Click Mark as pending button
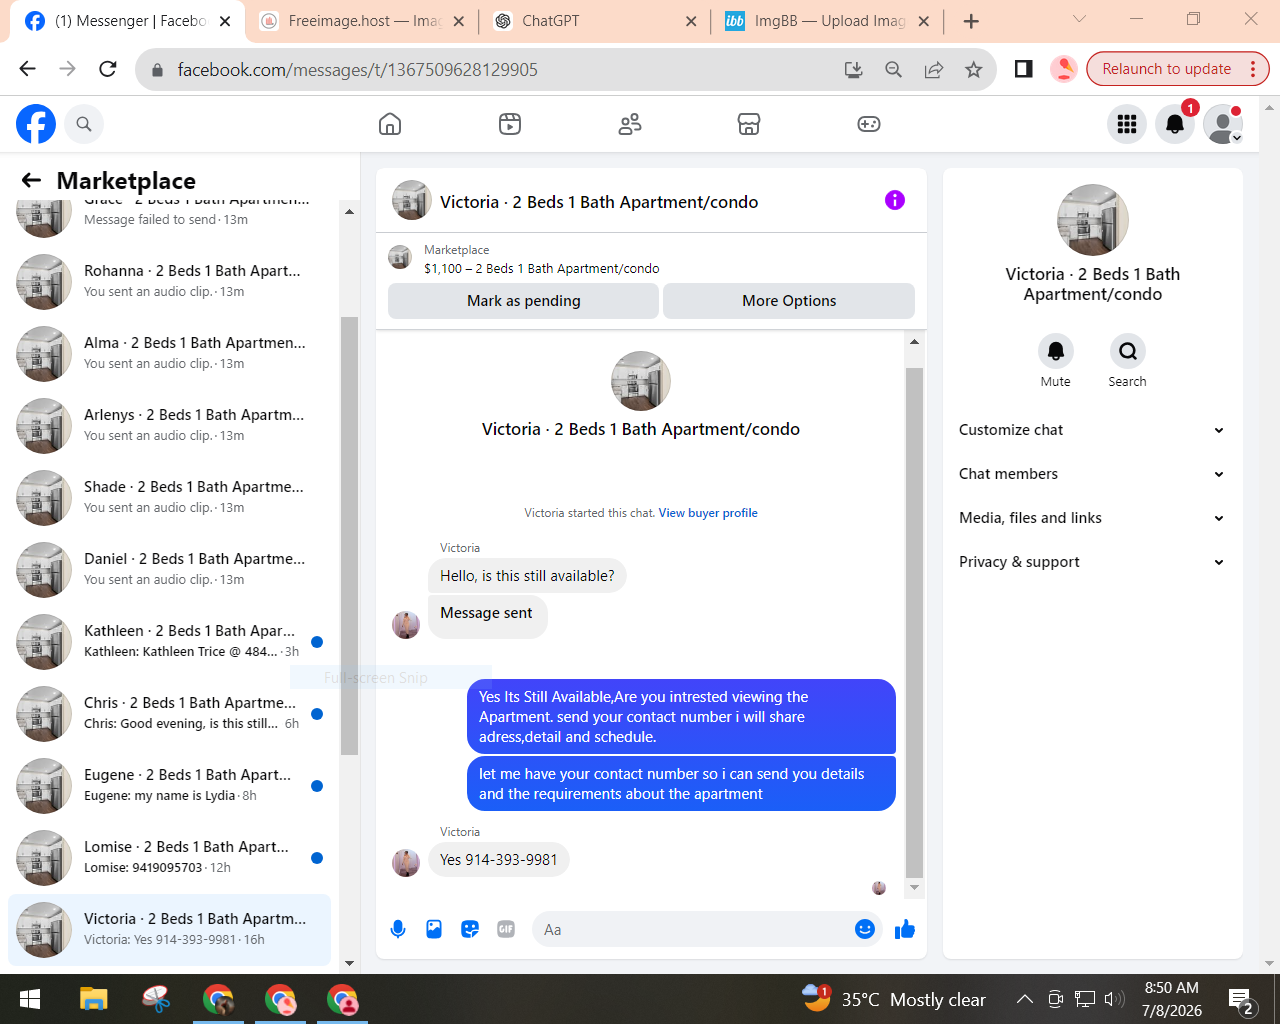This screenshot has width=1280, height=1024. click(523, 301)
